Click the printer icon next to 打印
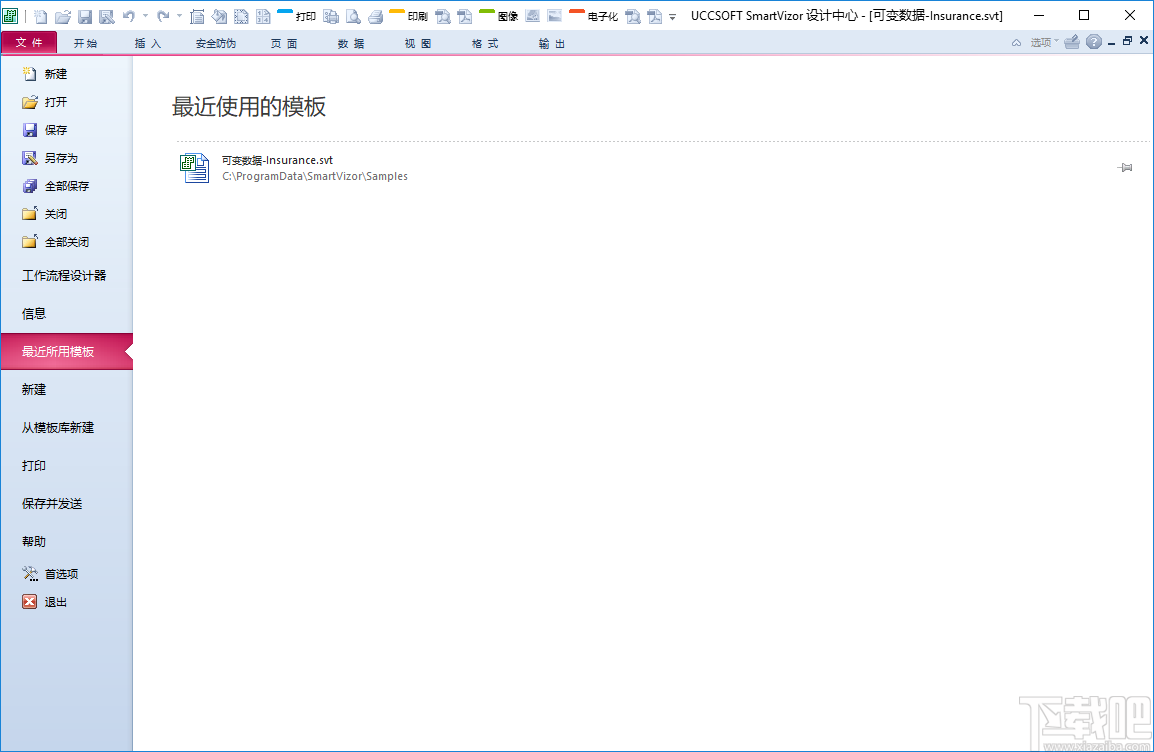The image size is (1154, 752). (330, 15)
